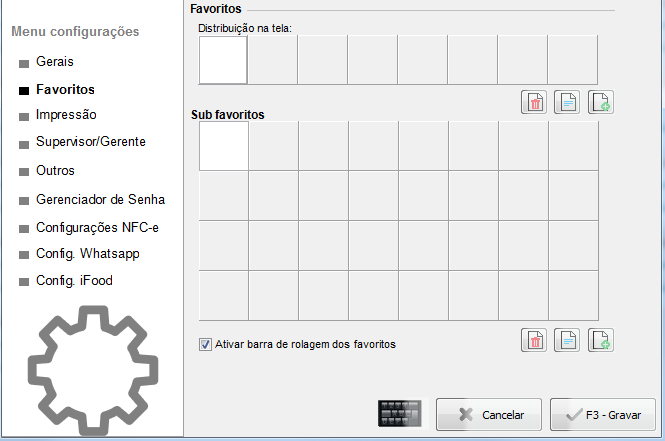Select Configurações NFC-e menu entry

[97, 228]
